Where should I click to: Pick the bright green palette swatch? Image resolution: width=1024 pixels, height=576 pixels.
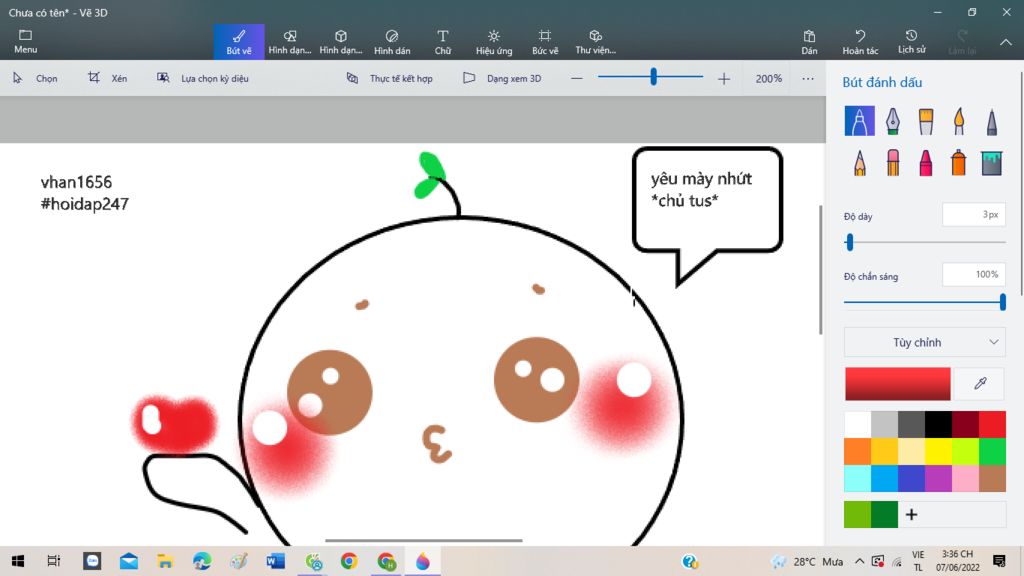pos(992,451)
